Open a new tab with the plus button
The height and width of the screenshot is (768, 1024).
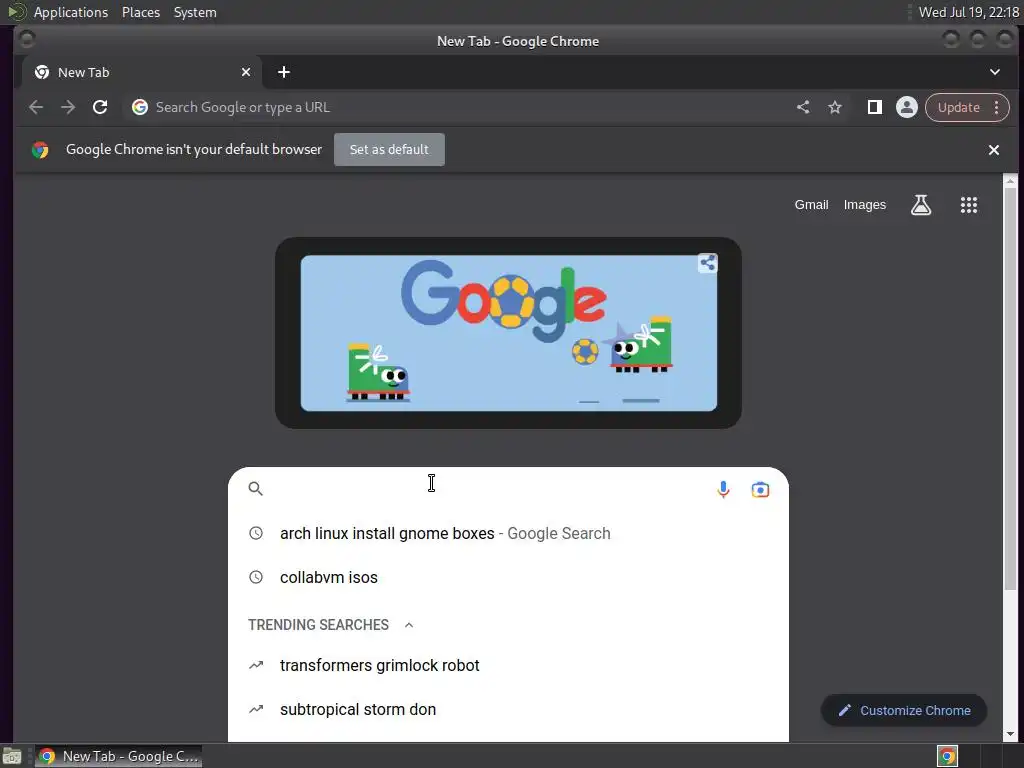tap(283, 72)
